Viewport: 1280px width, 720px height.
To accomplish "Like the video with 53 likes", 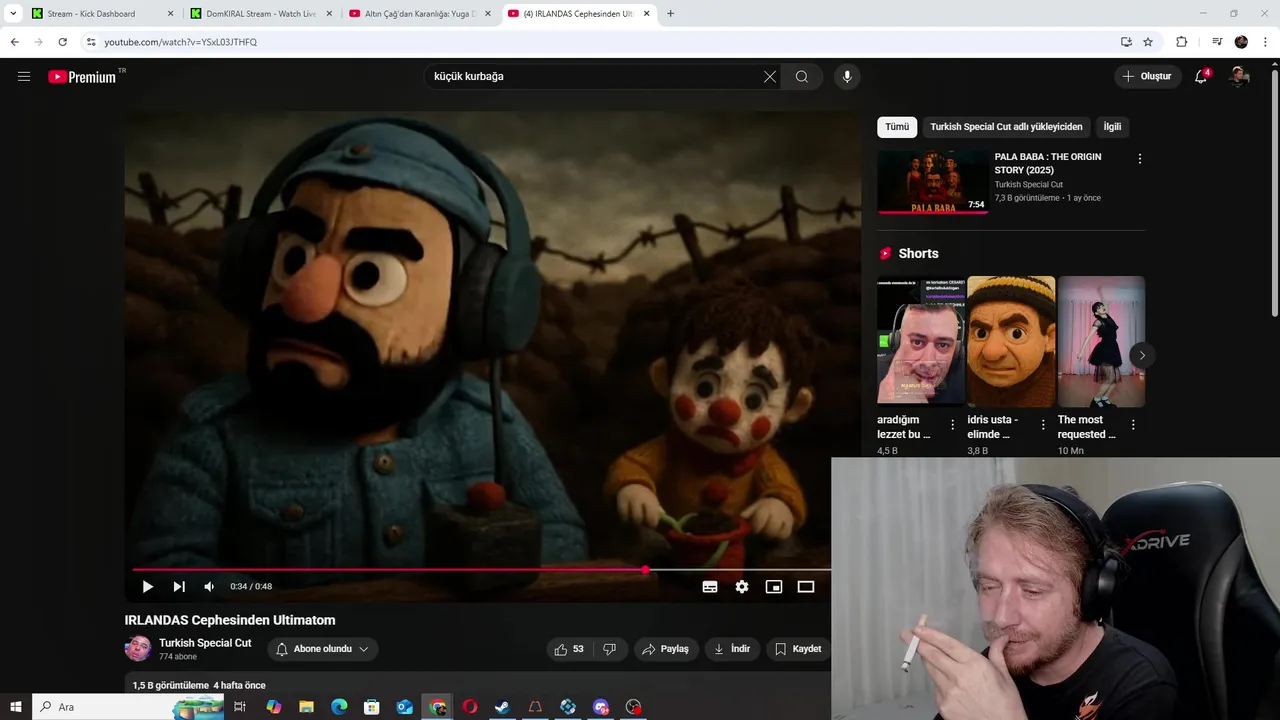I will point(569,649).
